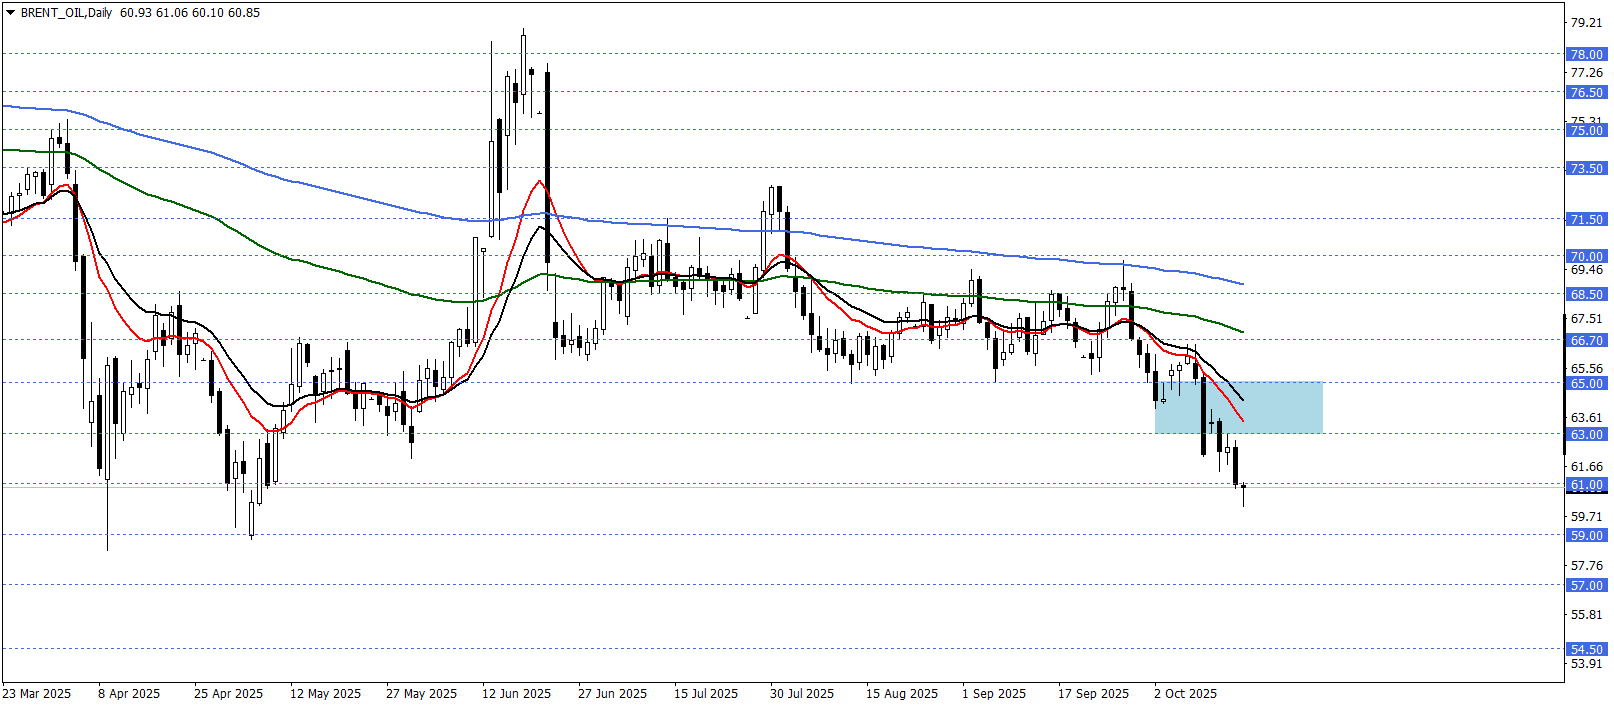
Task: Select the 63.00 price level label
Action: pyautogui.click(x=1586, y=435)
